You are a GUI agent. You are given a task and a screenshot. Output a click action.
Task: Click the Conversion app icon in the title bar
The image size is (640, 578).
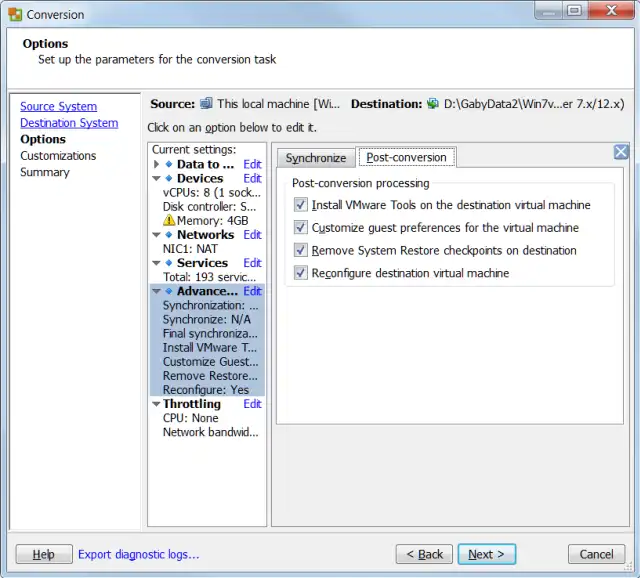tap(15, 15)
